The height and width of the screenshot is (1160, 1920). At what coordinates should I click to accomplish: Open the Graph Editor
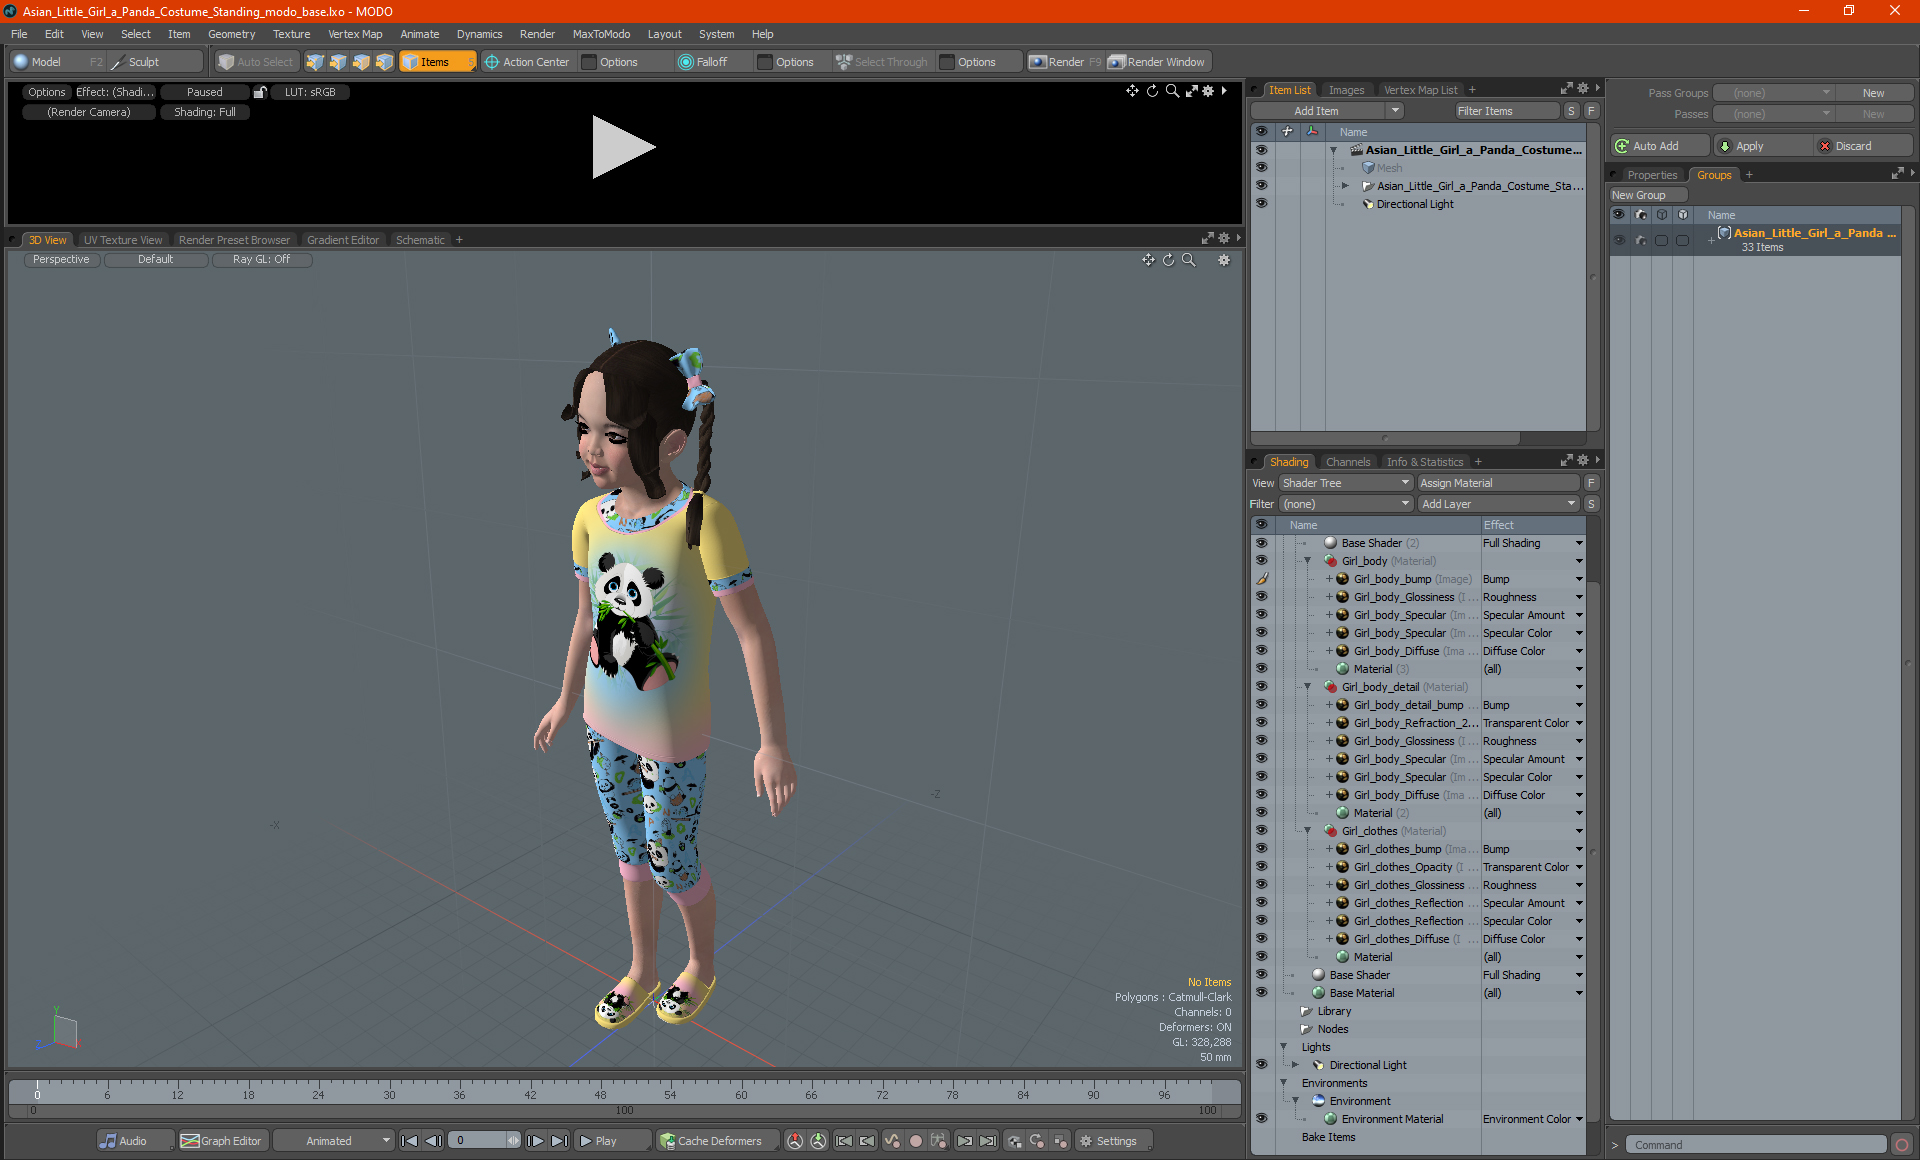coord(222,1141)
